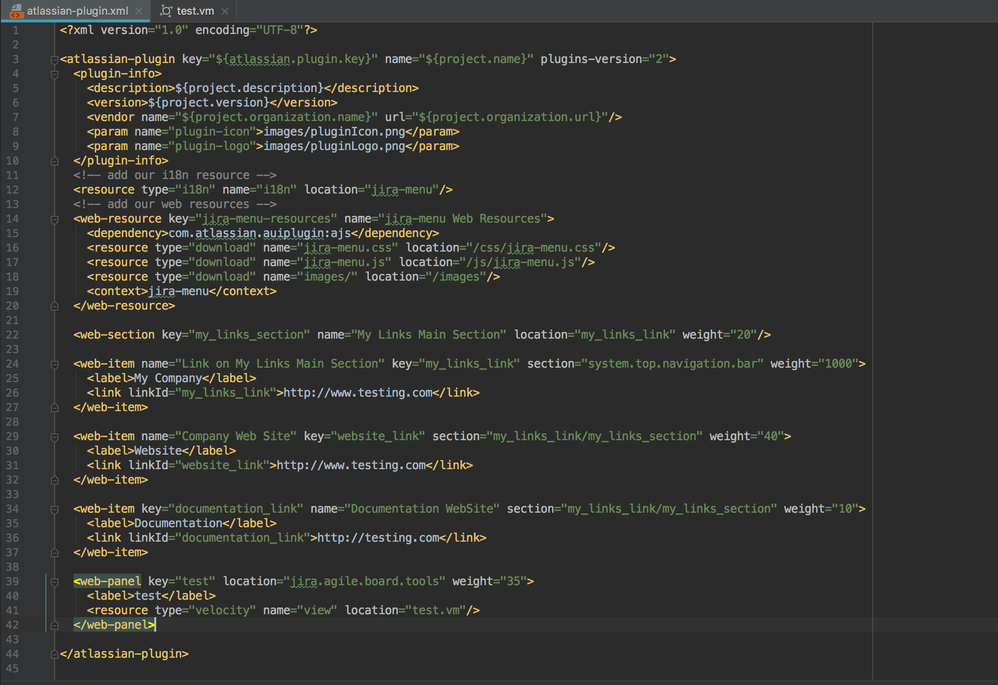998x685 pixels.
Task: Click fold end marker at /atlassian-plugin line 44
Action: click(55, 654)
